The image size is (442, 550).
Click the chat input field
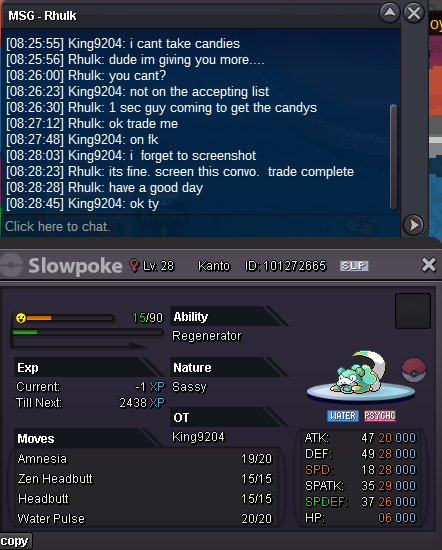[x=200, y=226]
